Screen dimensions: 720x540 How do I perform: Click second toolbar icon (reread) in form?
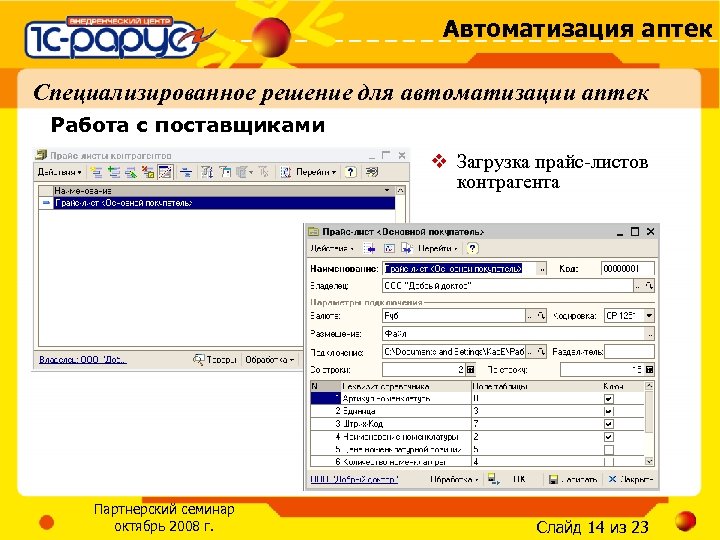coord(389,248)
